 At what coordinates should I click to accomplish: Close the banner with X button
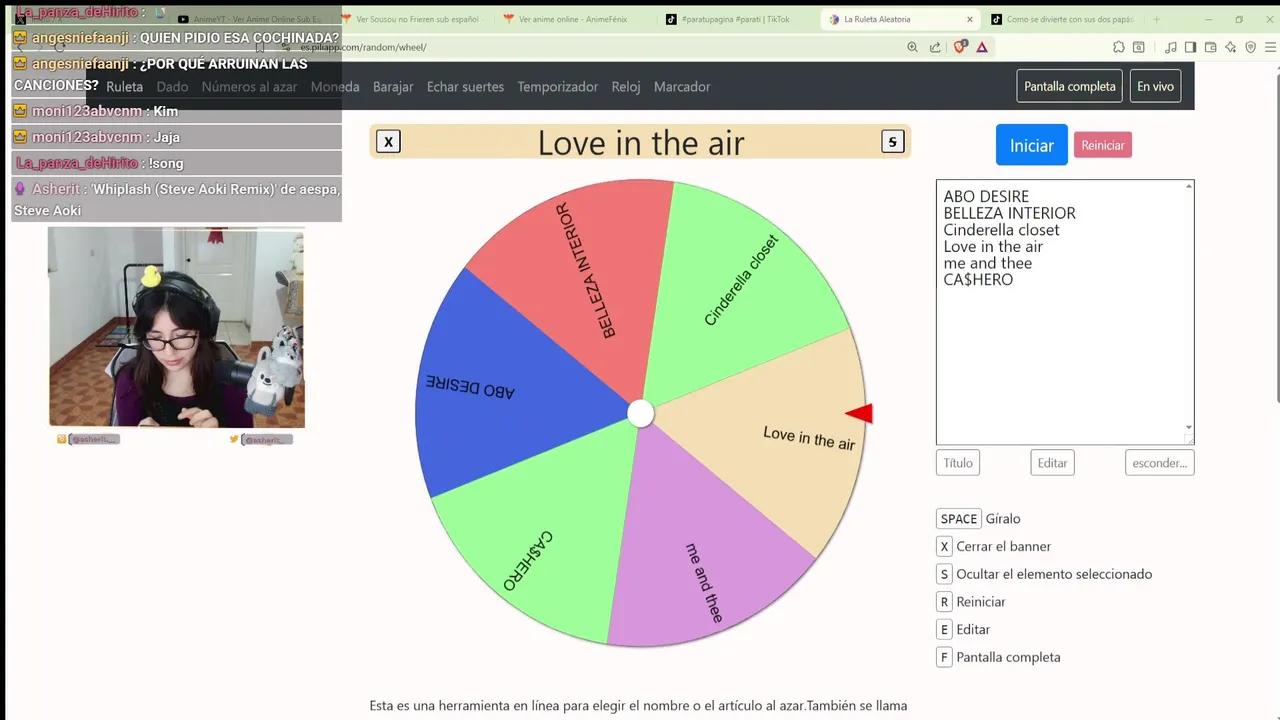tap(388, 142)
